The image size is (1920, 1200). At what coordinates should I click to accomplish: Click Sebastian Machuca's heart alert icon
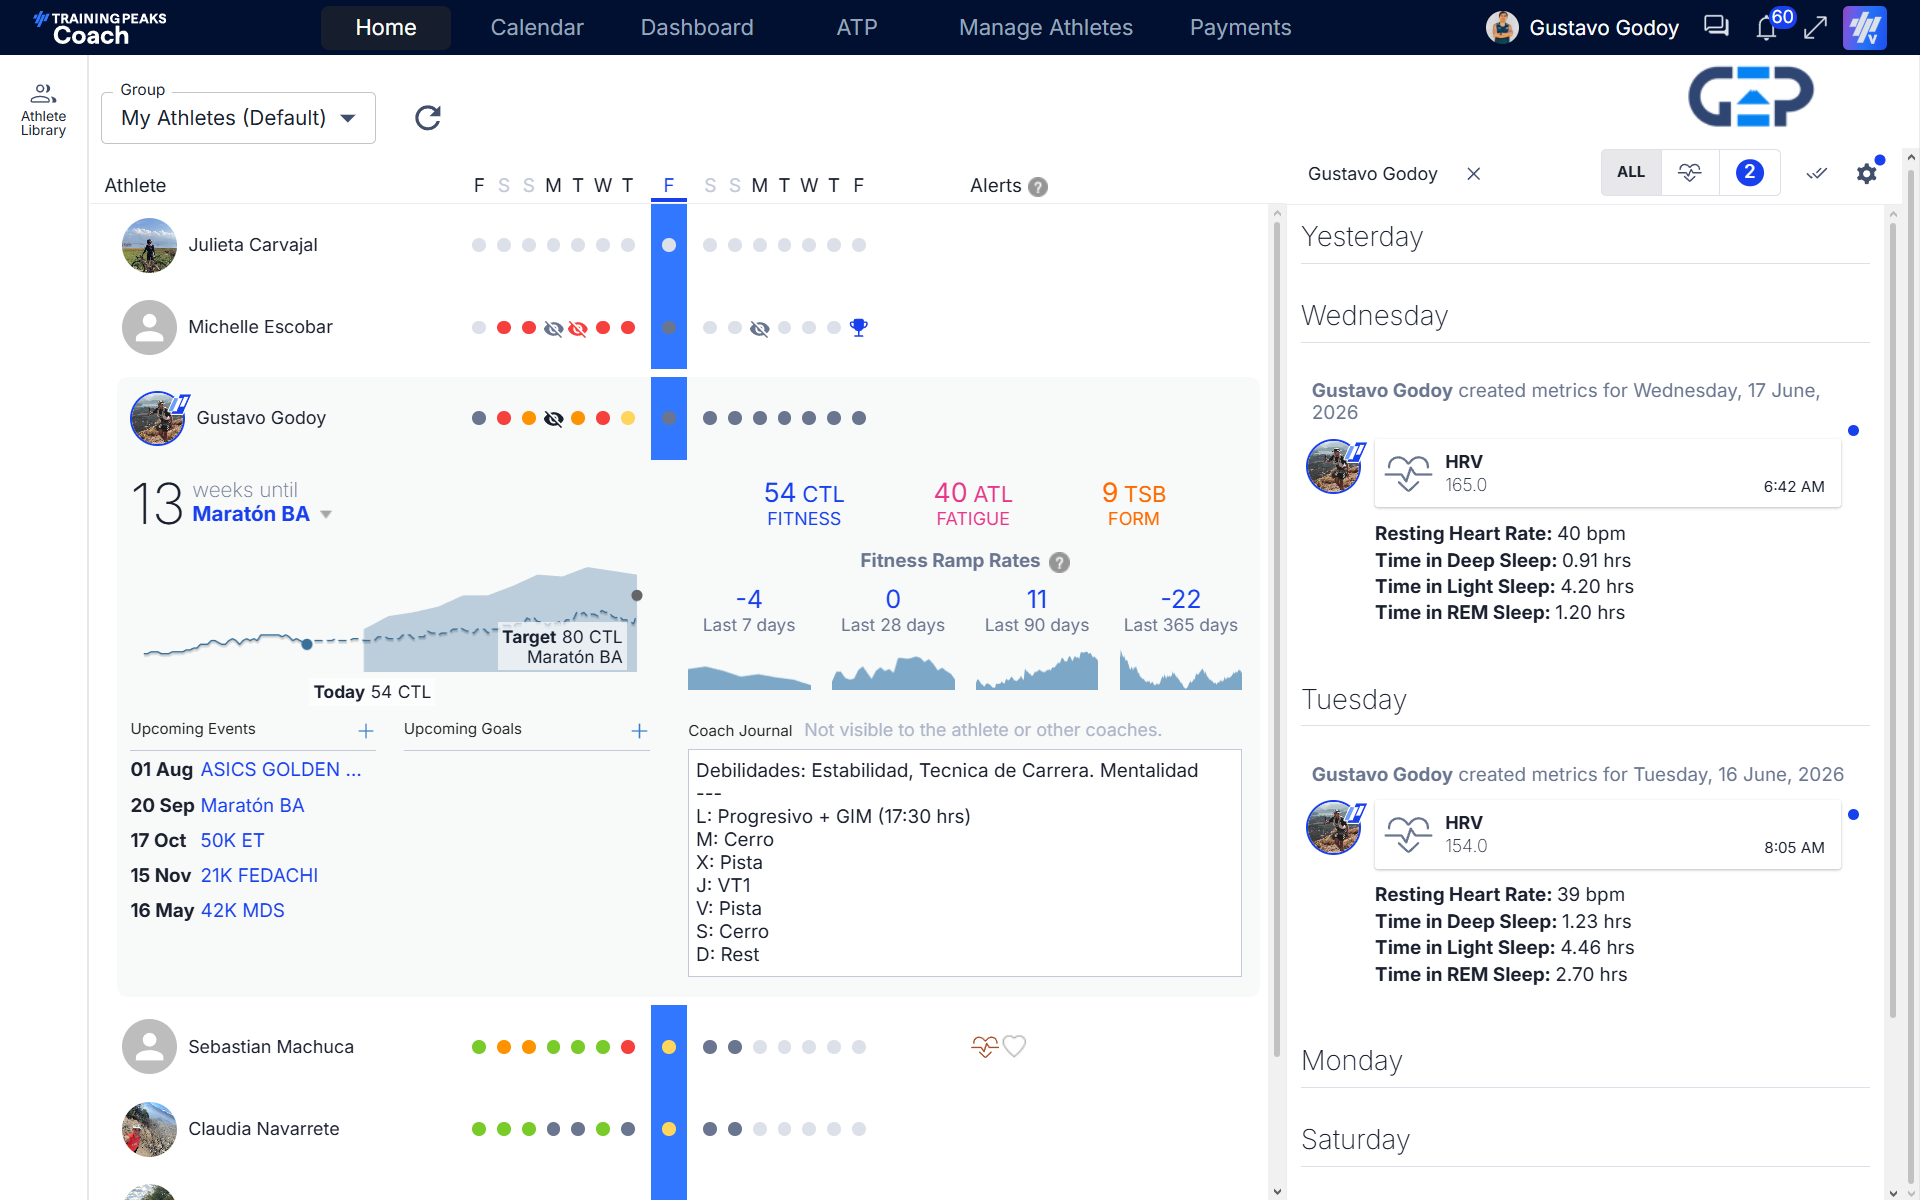click(1014, 1046)
